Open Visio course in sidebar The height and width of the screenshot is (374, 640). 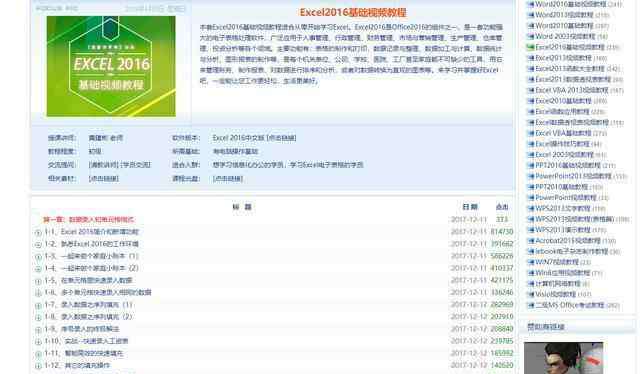(x=555, y=294)
